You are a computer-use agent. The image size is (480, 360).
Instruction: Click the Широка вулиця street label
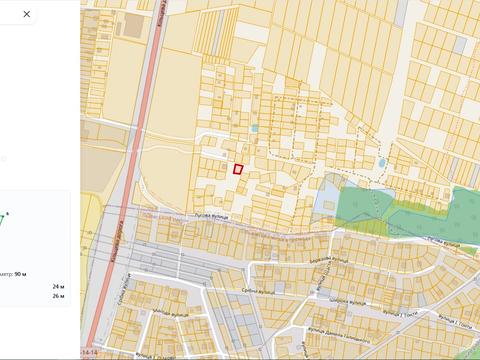click(348, 301)
